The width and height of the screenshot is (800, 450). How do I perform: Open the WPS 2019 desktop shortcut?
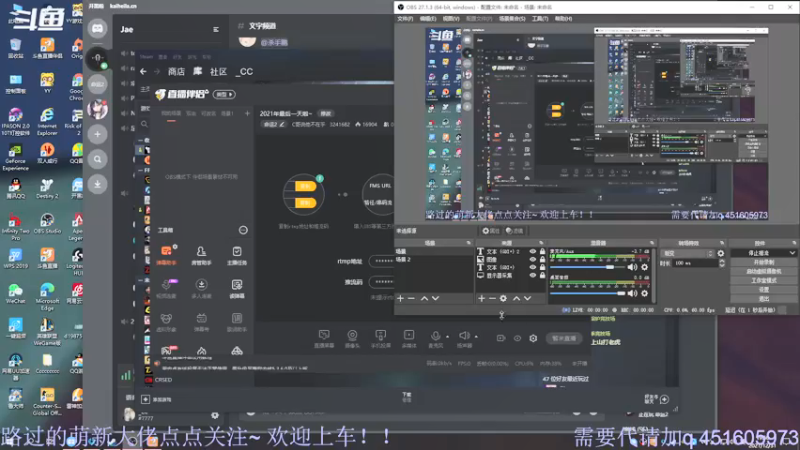click(15, 259)
